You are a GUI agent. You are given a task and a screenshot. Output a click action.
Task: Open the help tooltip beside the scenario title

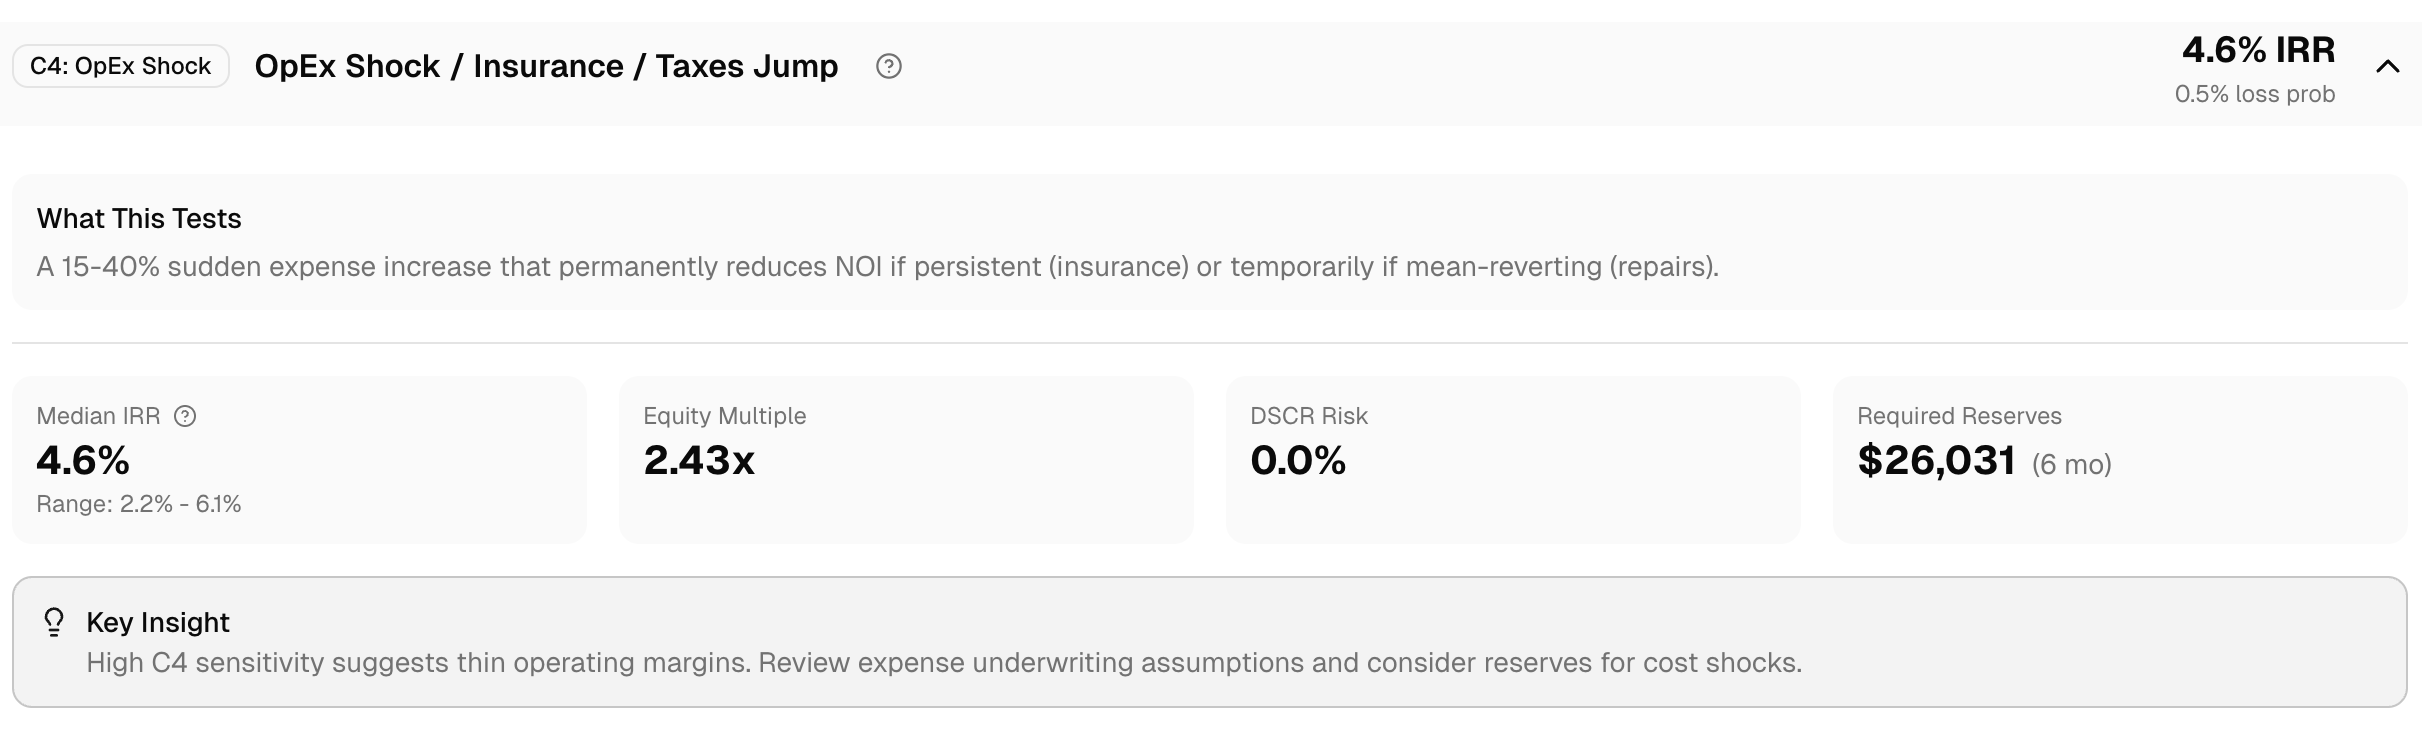click(x=890, y=67)
